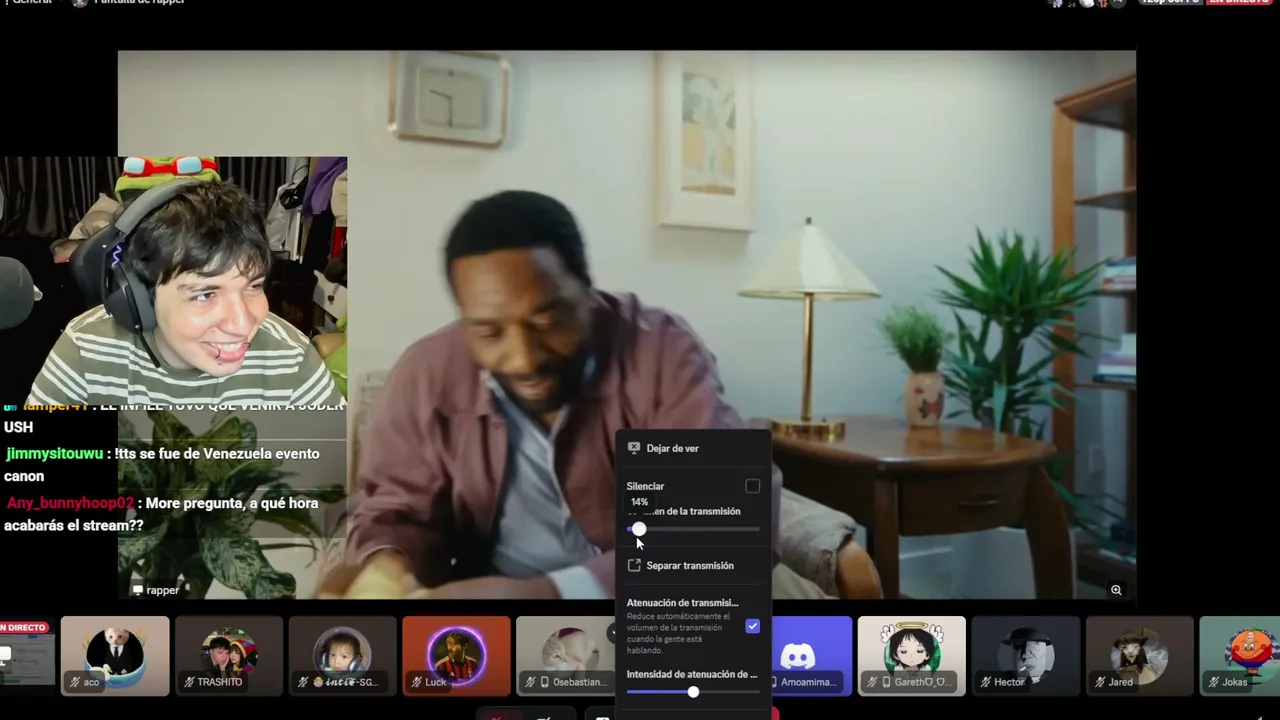This screenshot has height=720, width=1280.
Task: Tick the Silenciar checkbox
Action: 752,486
